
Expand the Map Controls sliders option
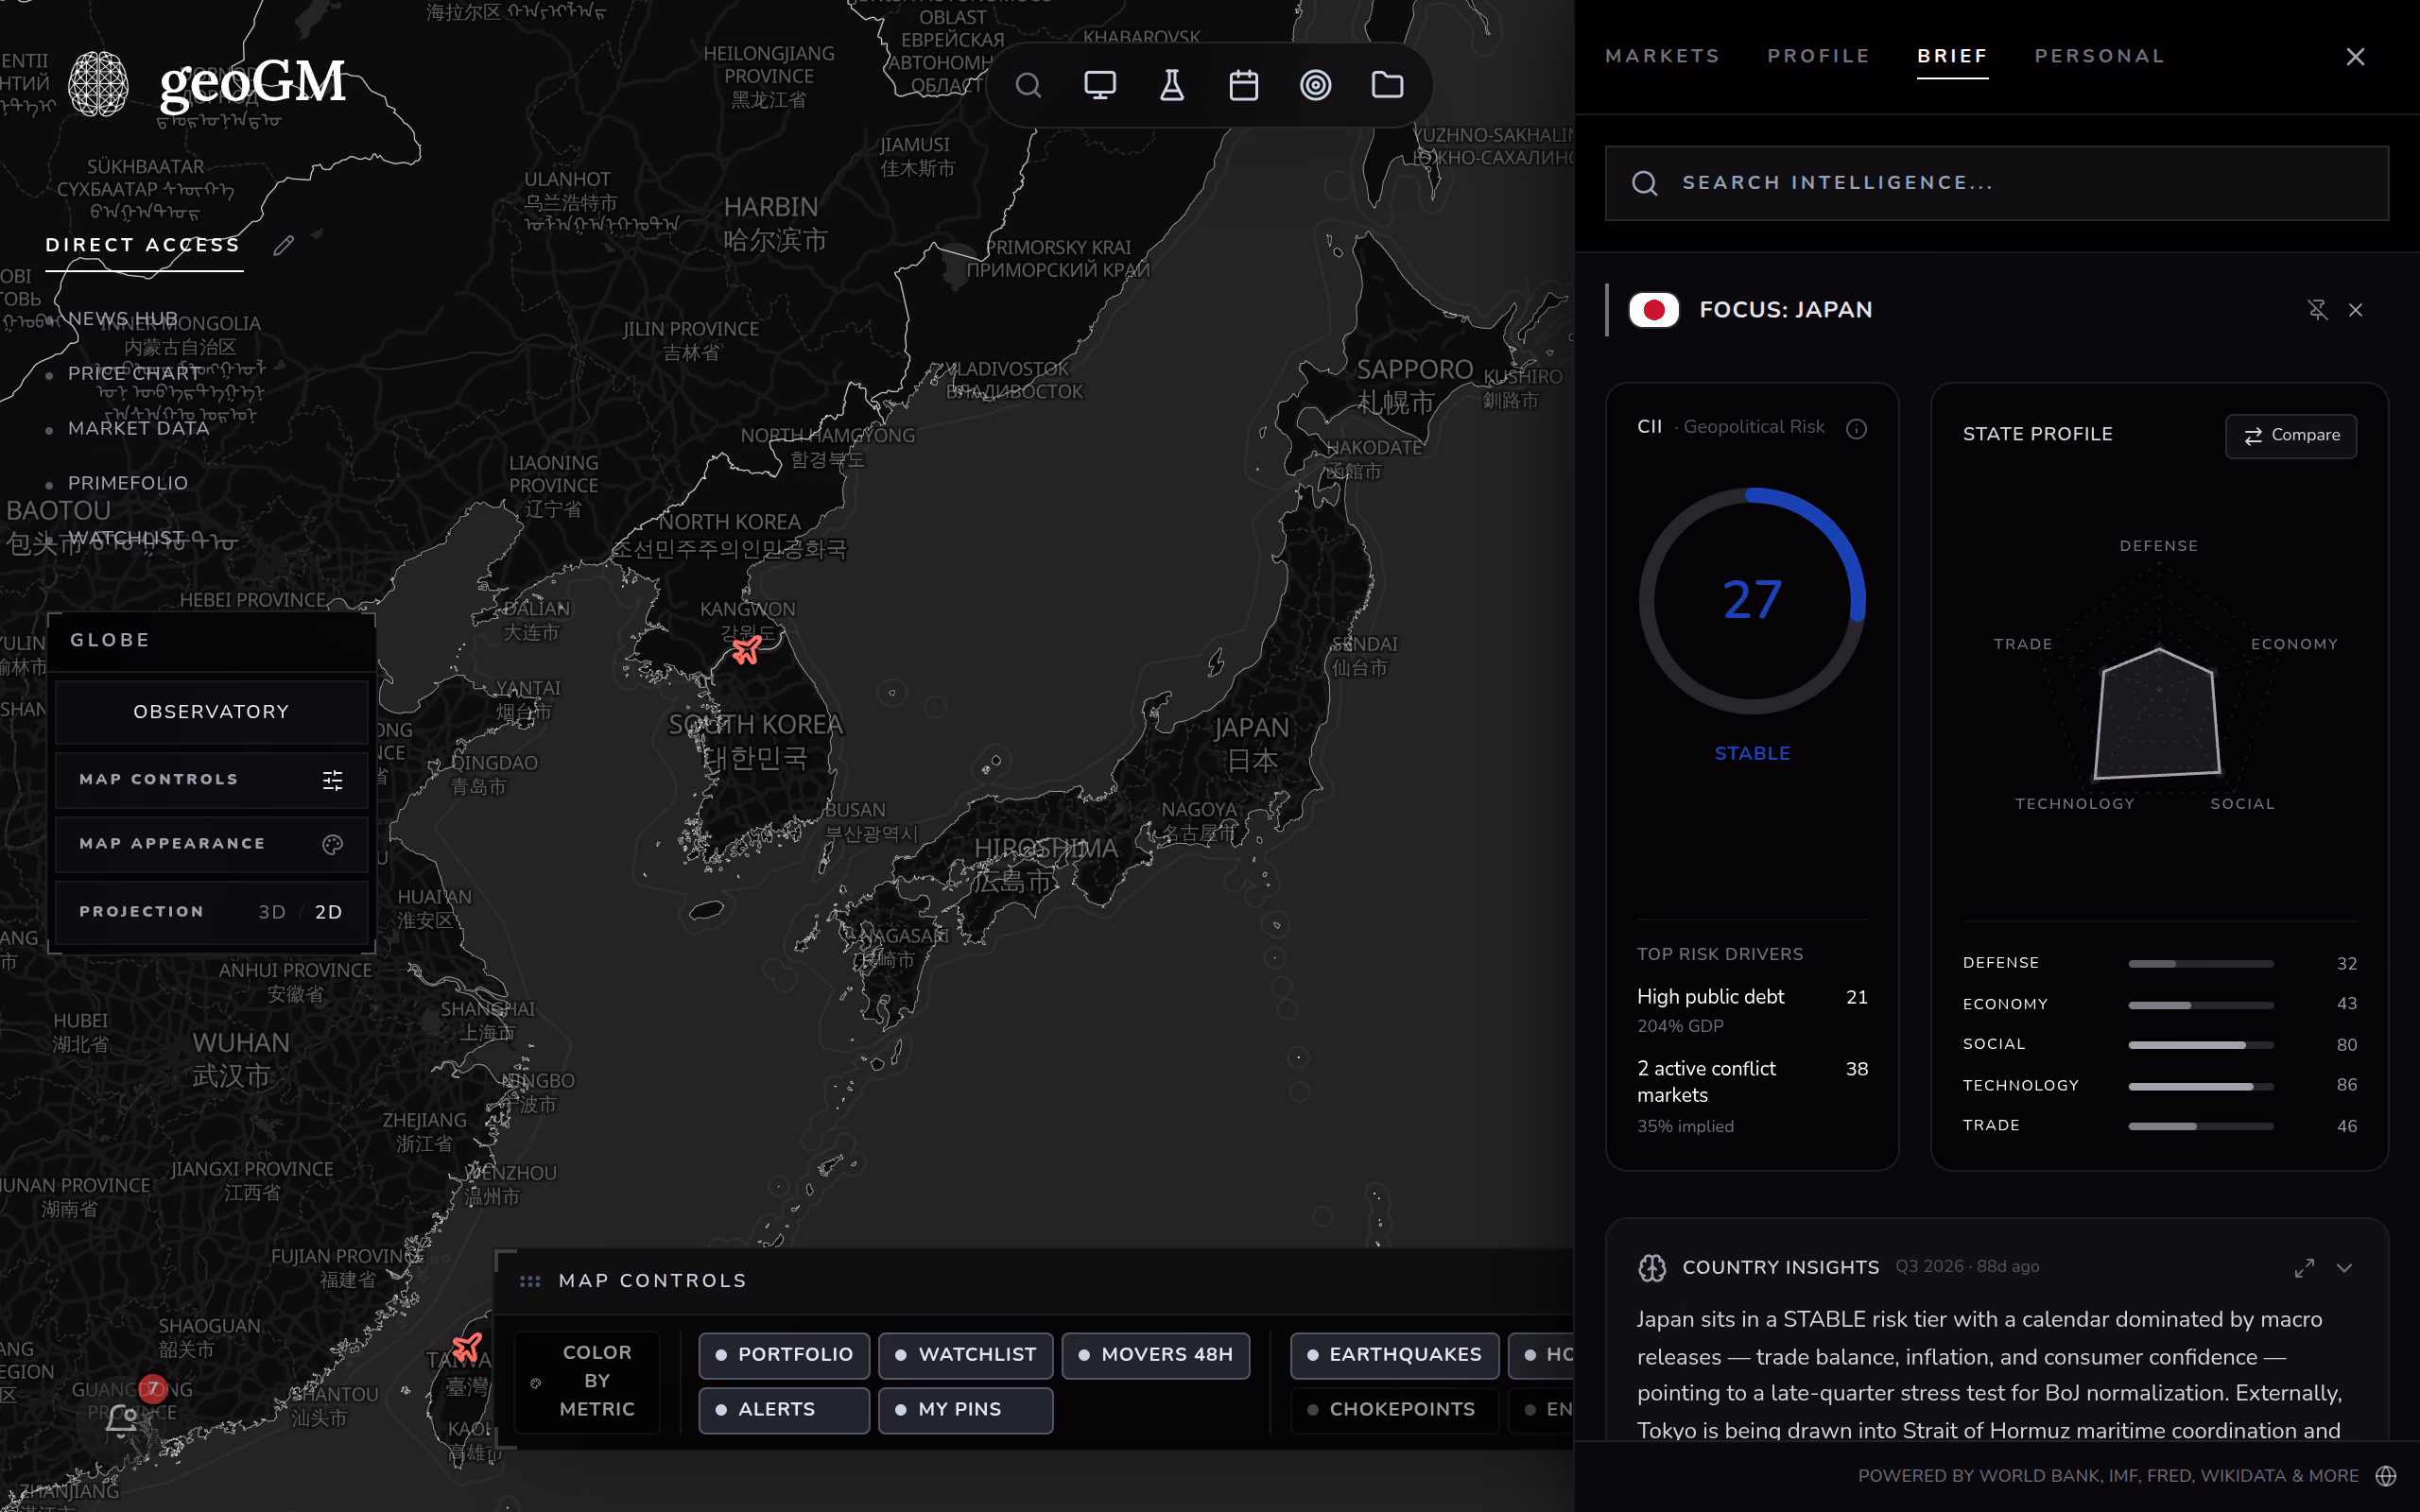click(x=211, y=780)
